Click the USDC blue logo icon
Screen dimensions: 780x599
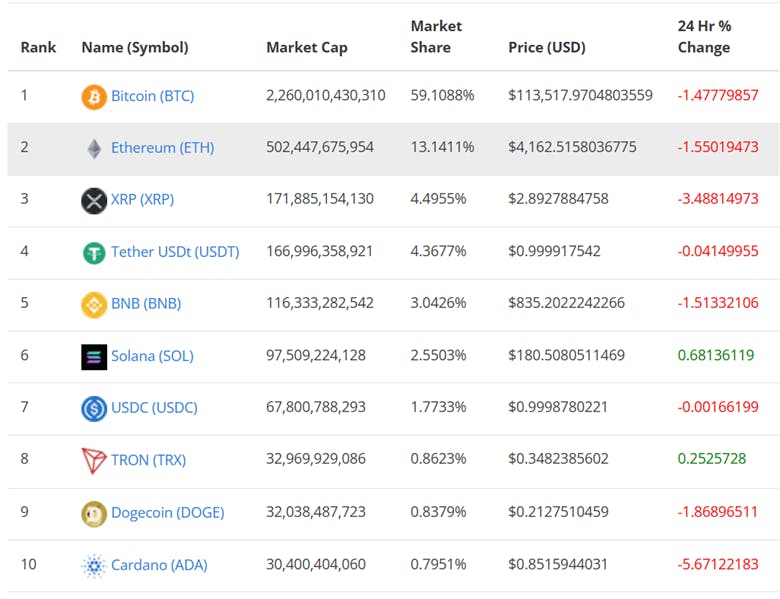(x=94, y=408)
